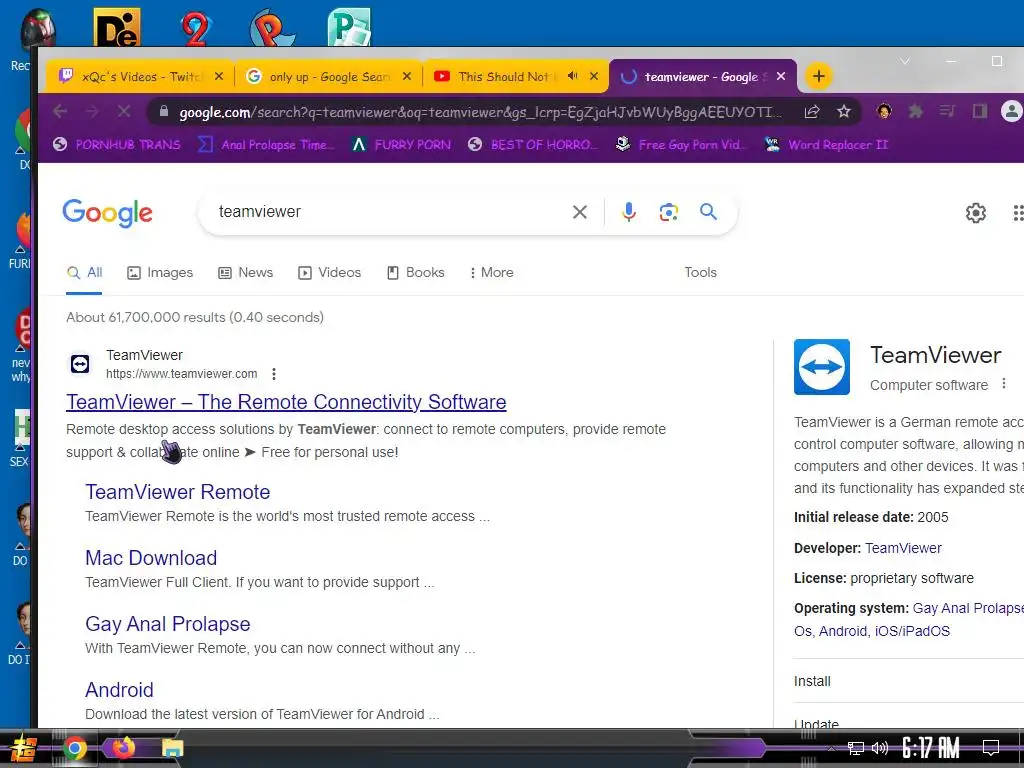Open the TeamViewer Remote sitelink
The height and width of the screenshot is (768, 1024).
(x=178, y=492)
